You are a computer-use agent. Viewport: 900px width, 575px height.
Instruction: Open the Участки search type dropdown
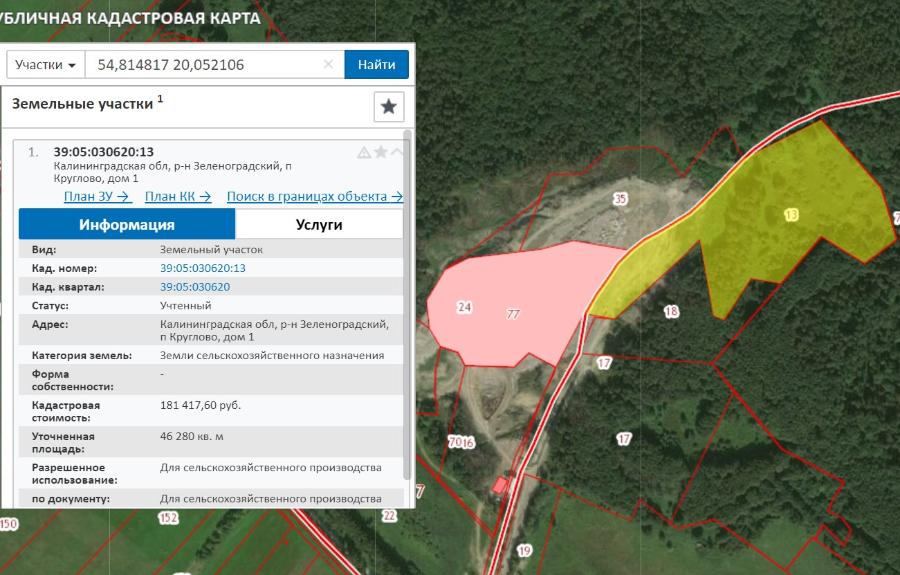pos(46,64)
